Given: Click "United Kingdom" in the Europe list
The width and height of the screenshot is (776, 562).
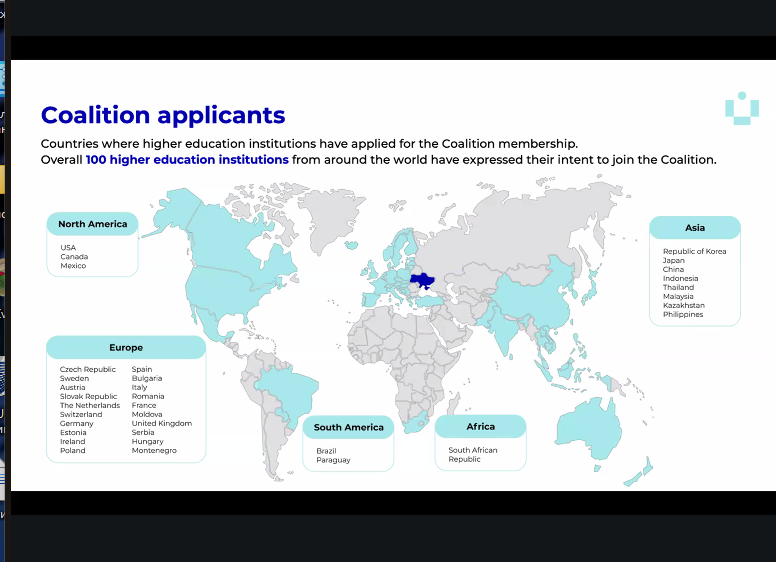Looking at the screenshot, I should [x=161, y=423].
